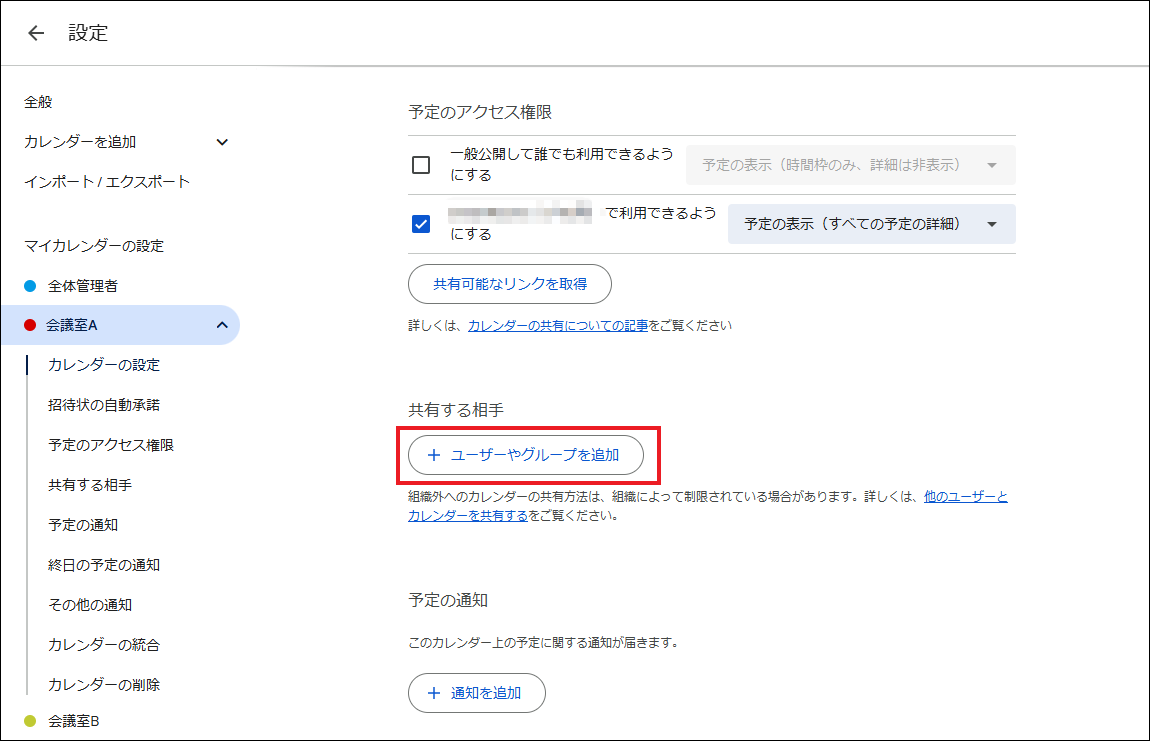Image resolution: width=1150 pixels, height=741 pixels.
Task: Select 共有する相手 in the sidebar
Action: click(90, 485)
